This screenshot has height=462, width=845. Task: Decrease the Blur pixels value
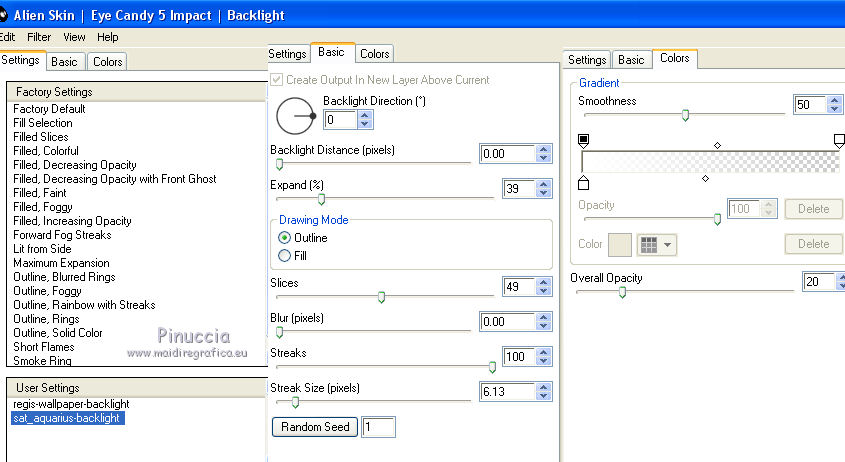pos(544,326)
